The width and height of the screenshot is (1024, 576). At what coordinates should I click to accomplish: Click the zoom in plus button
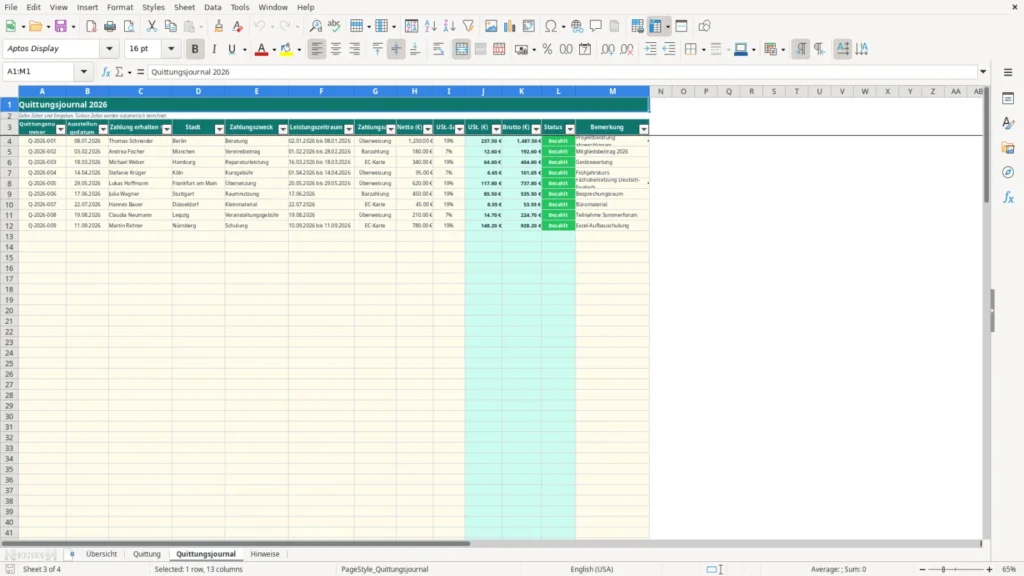click(989, 569)
